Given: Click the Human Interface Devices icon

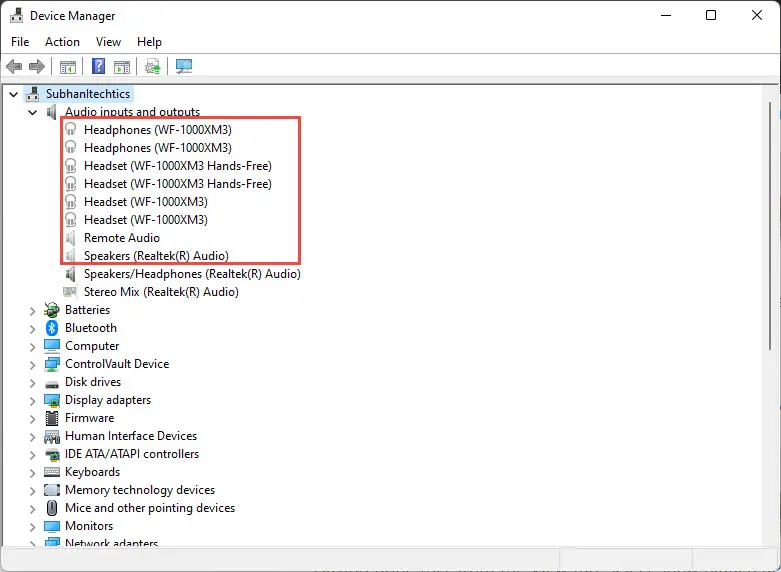Looking at the screenshot, I should 52,436.
